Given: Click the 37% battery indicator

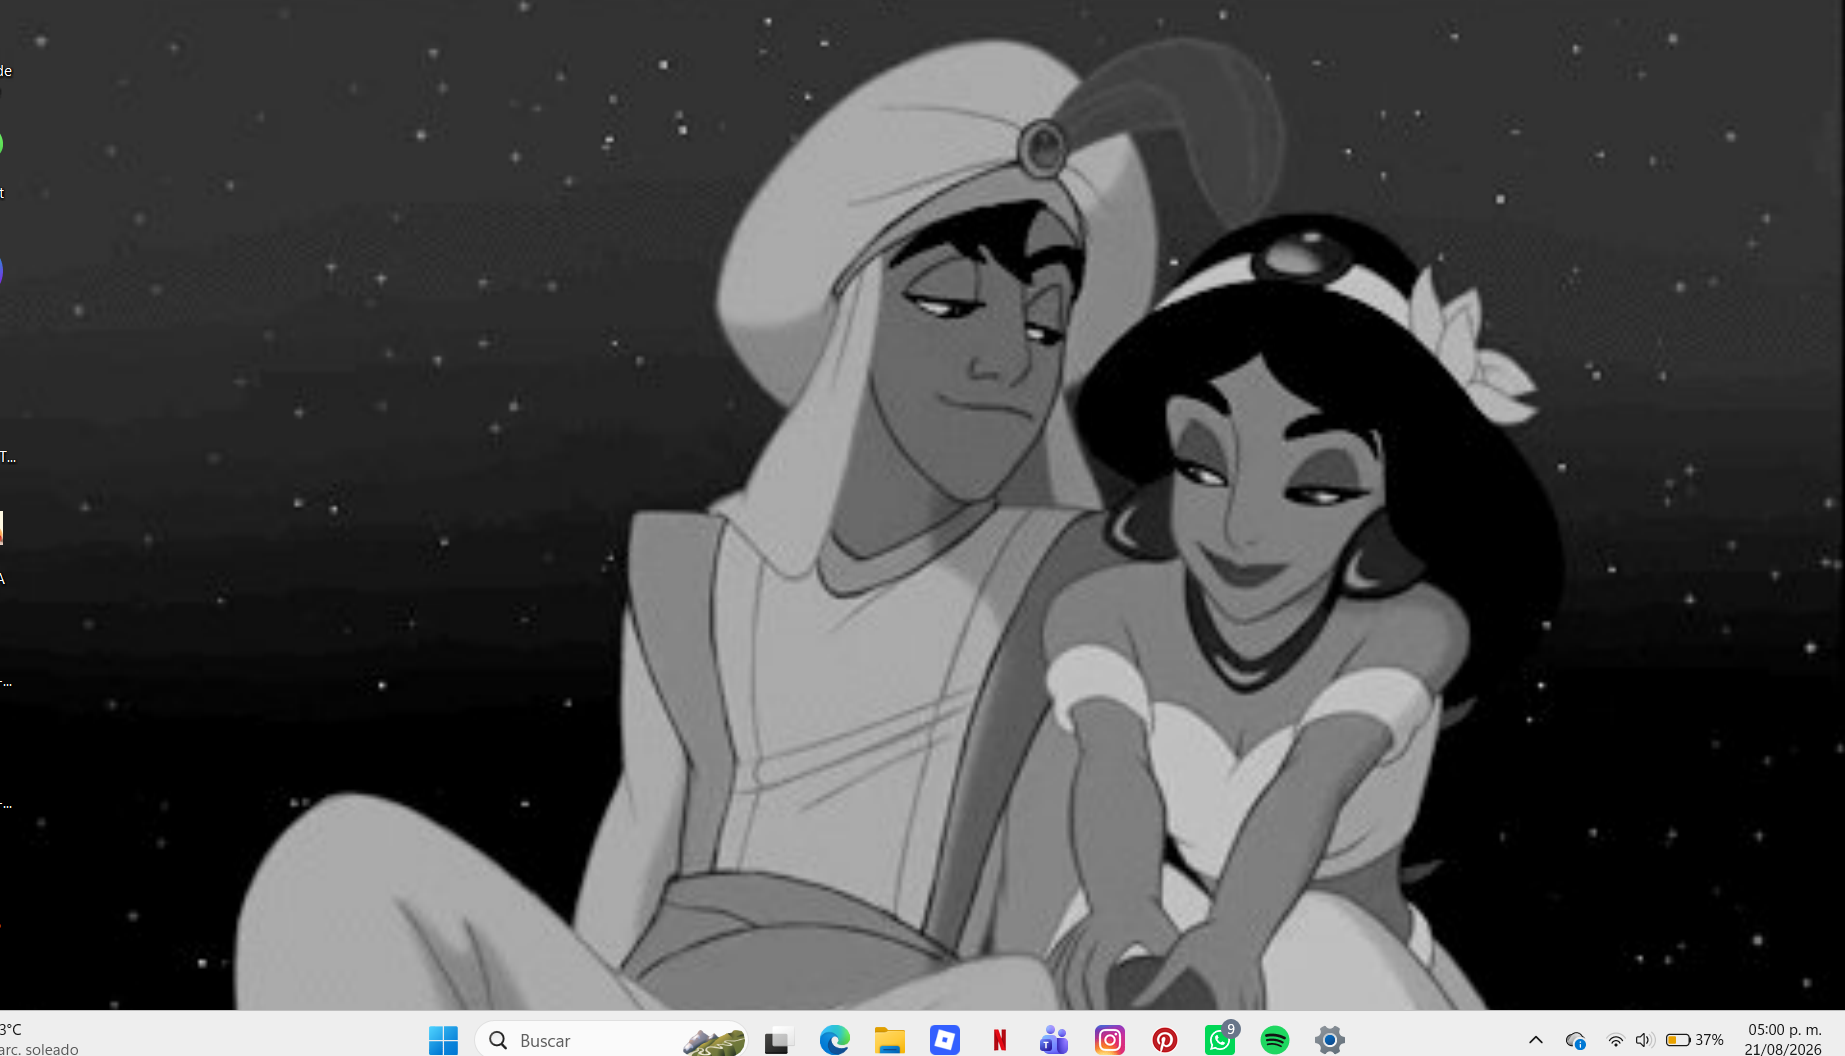Looking at the screenshot, I should coord(1695,1040).
